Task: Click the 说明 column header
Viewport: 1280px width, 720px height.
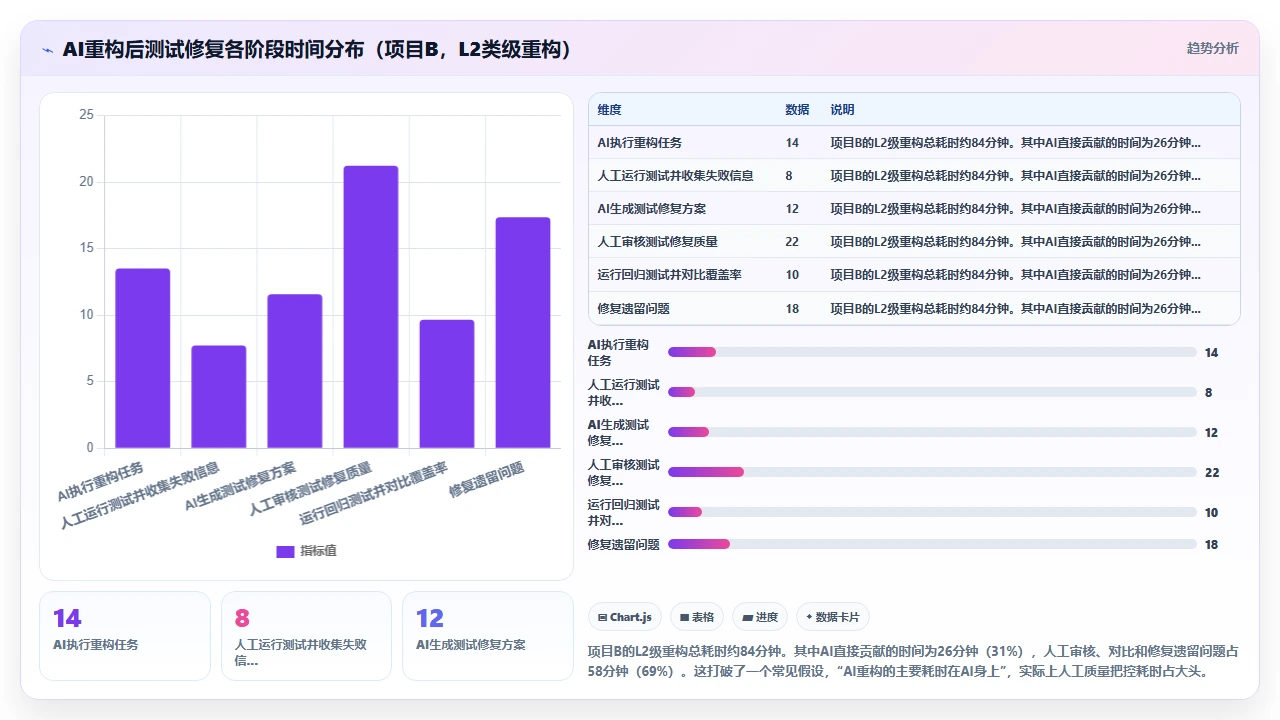Action: click(842, 110)
